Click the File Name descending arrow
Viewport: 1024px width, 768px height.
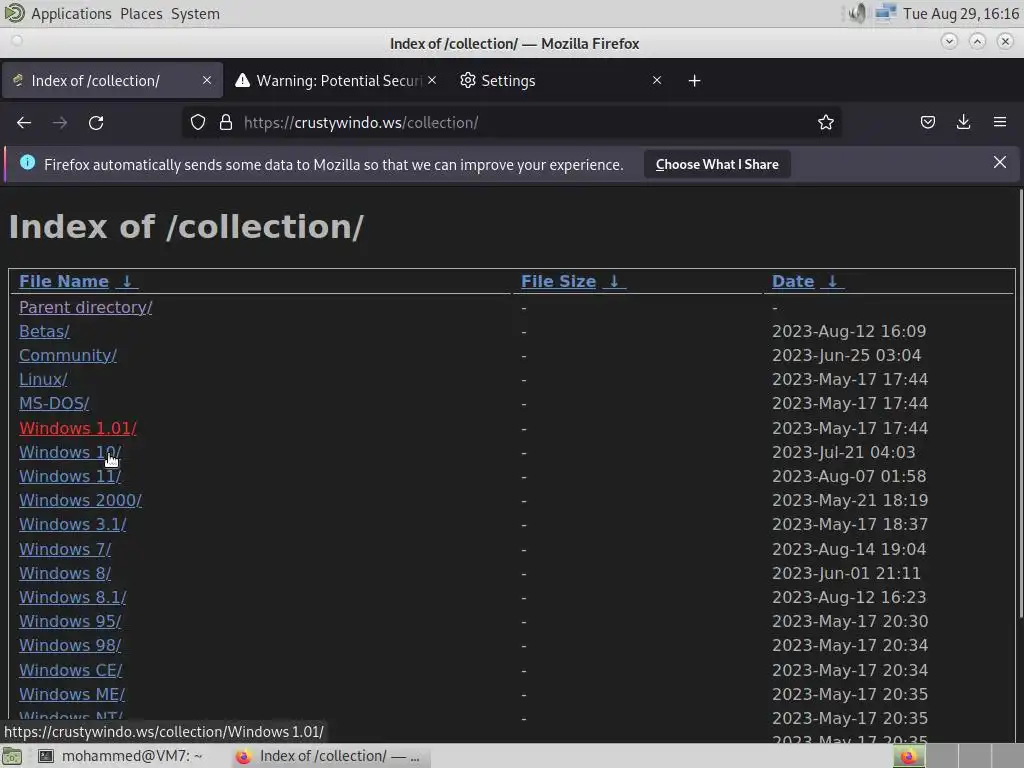coord(127,281)
